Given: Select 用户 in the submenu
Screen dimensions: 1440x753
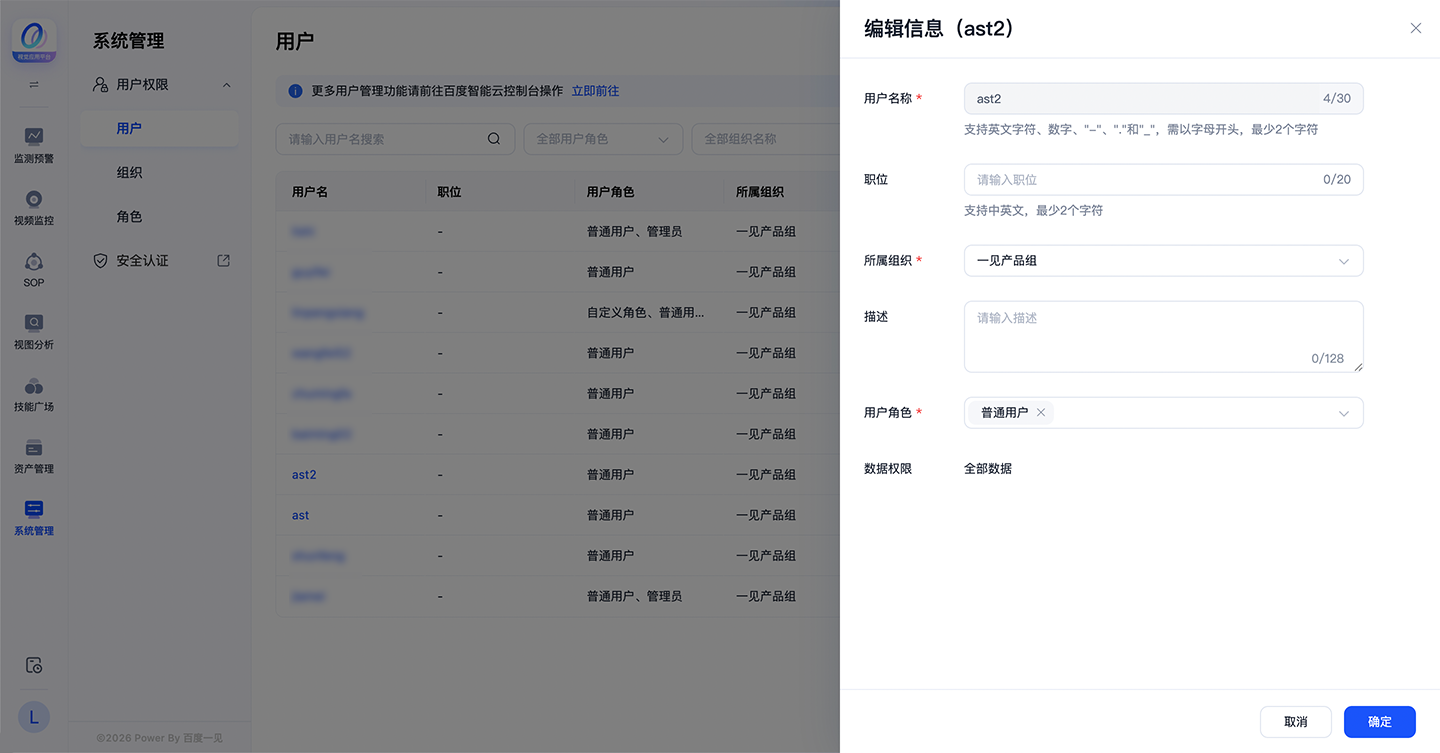Looking at the screenshot, I should [x=159, y=129].
